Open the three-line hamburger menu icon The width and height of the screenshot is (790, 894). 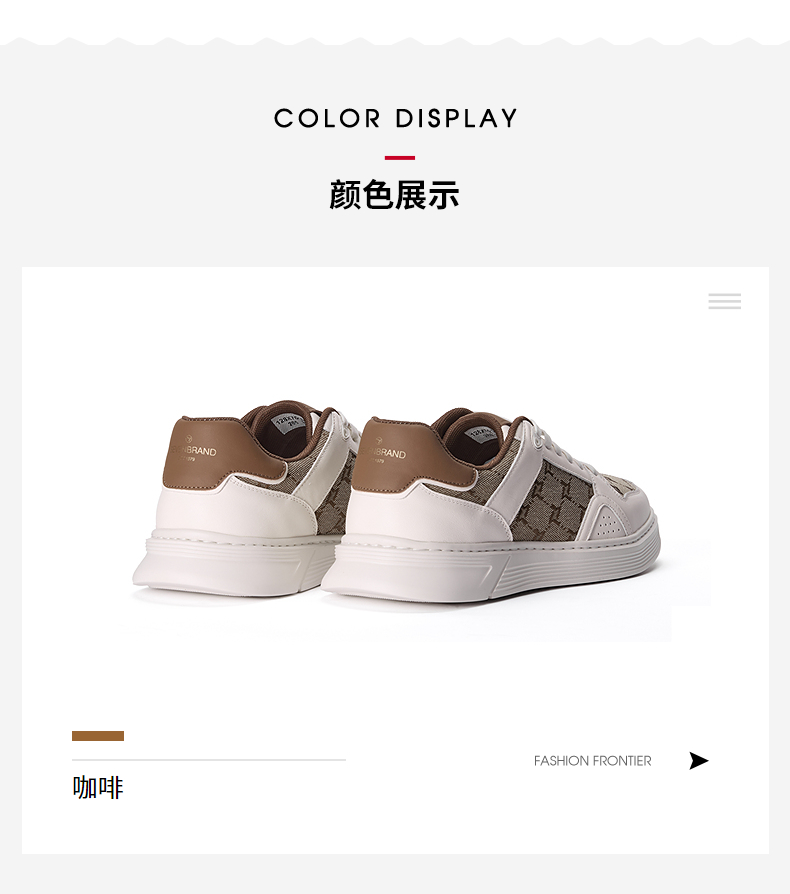tap(724, 301)
